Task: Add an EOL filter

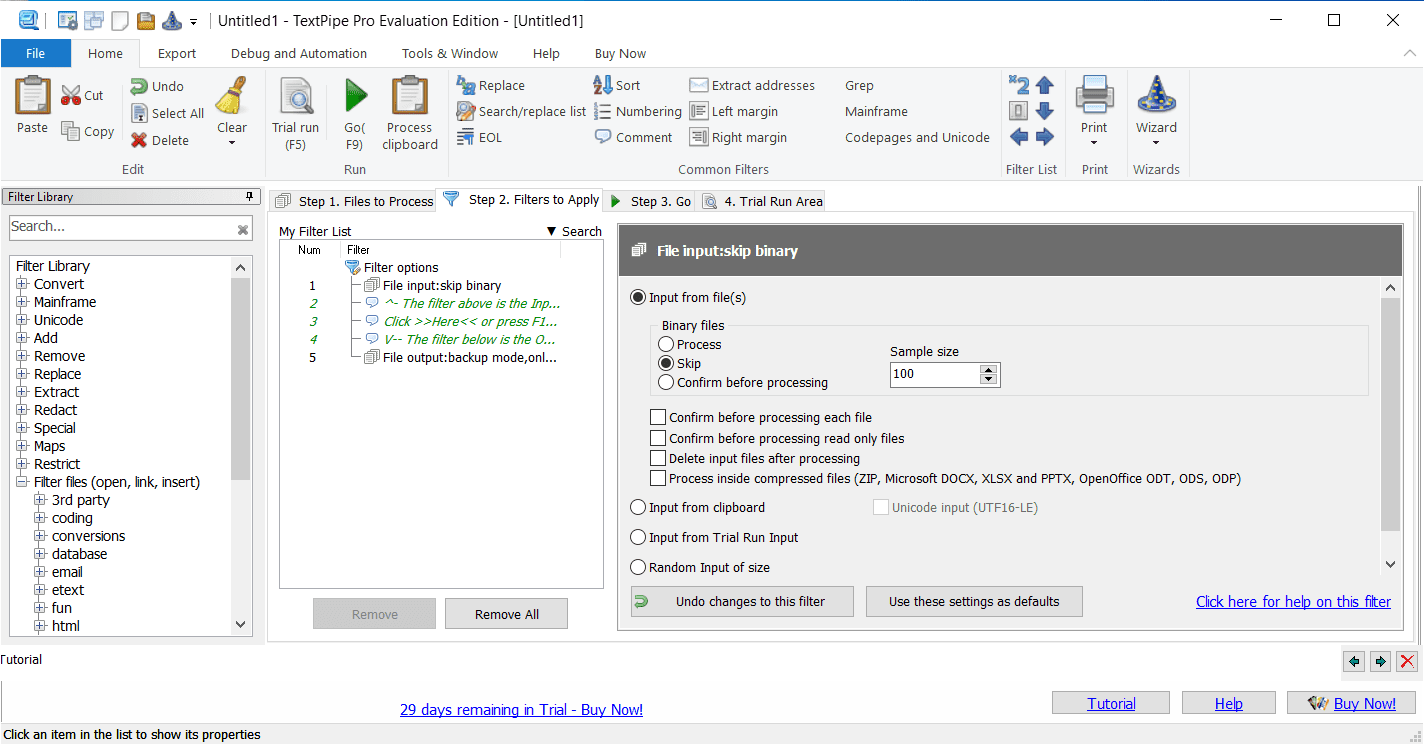Action: pyautogui.click(x=480, y=138)
